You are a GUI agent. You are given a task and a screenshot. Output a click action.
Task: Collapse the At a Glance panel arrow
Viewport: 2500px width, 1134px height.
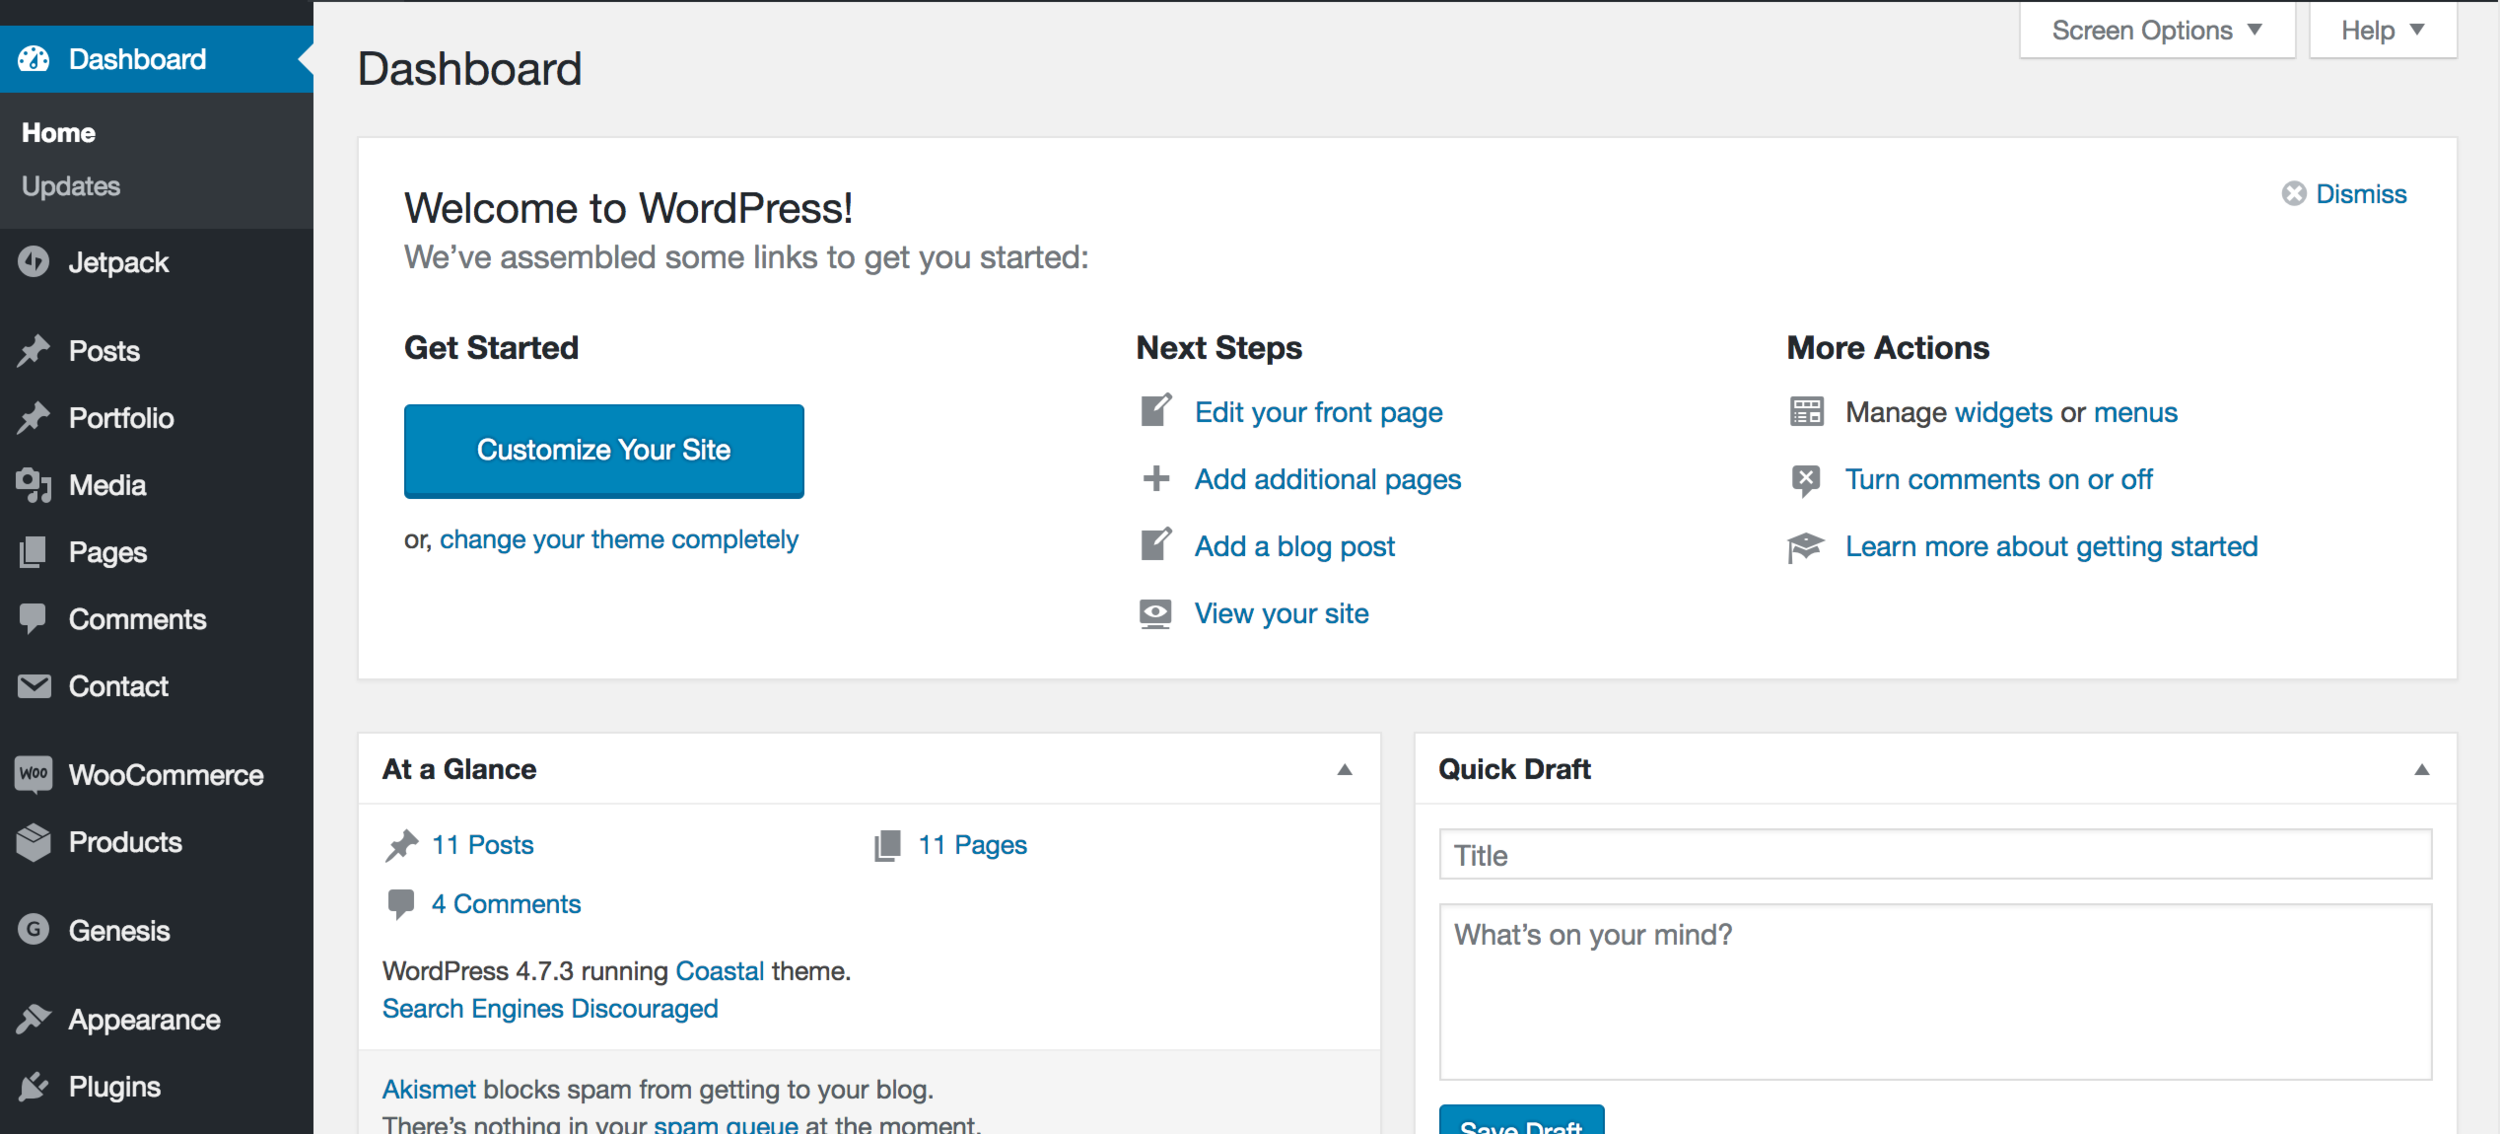[x=1345, y=769]
